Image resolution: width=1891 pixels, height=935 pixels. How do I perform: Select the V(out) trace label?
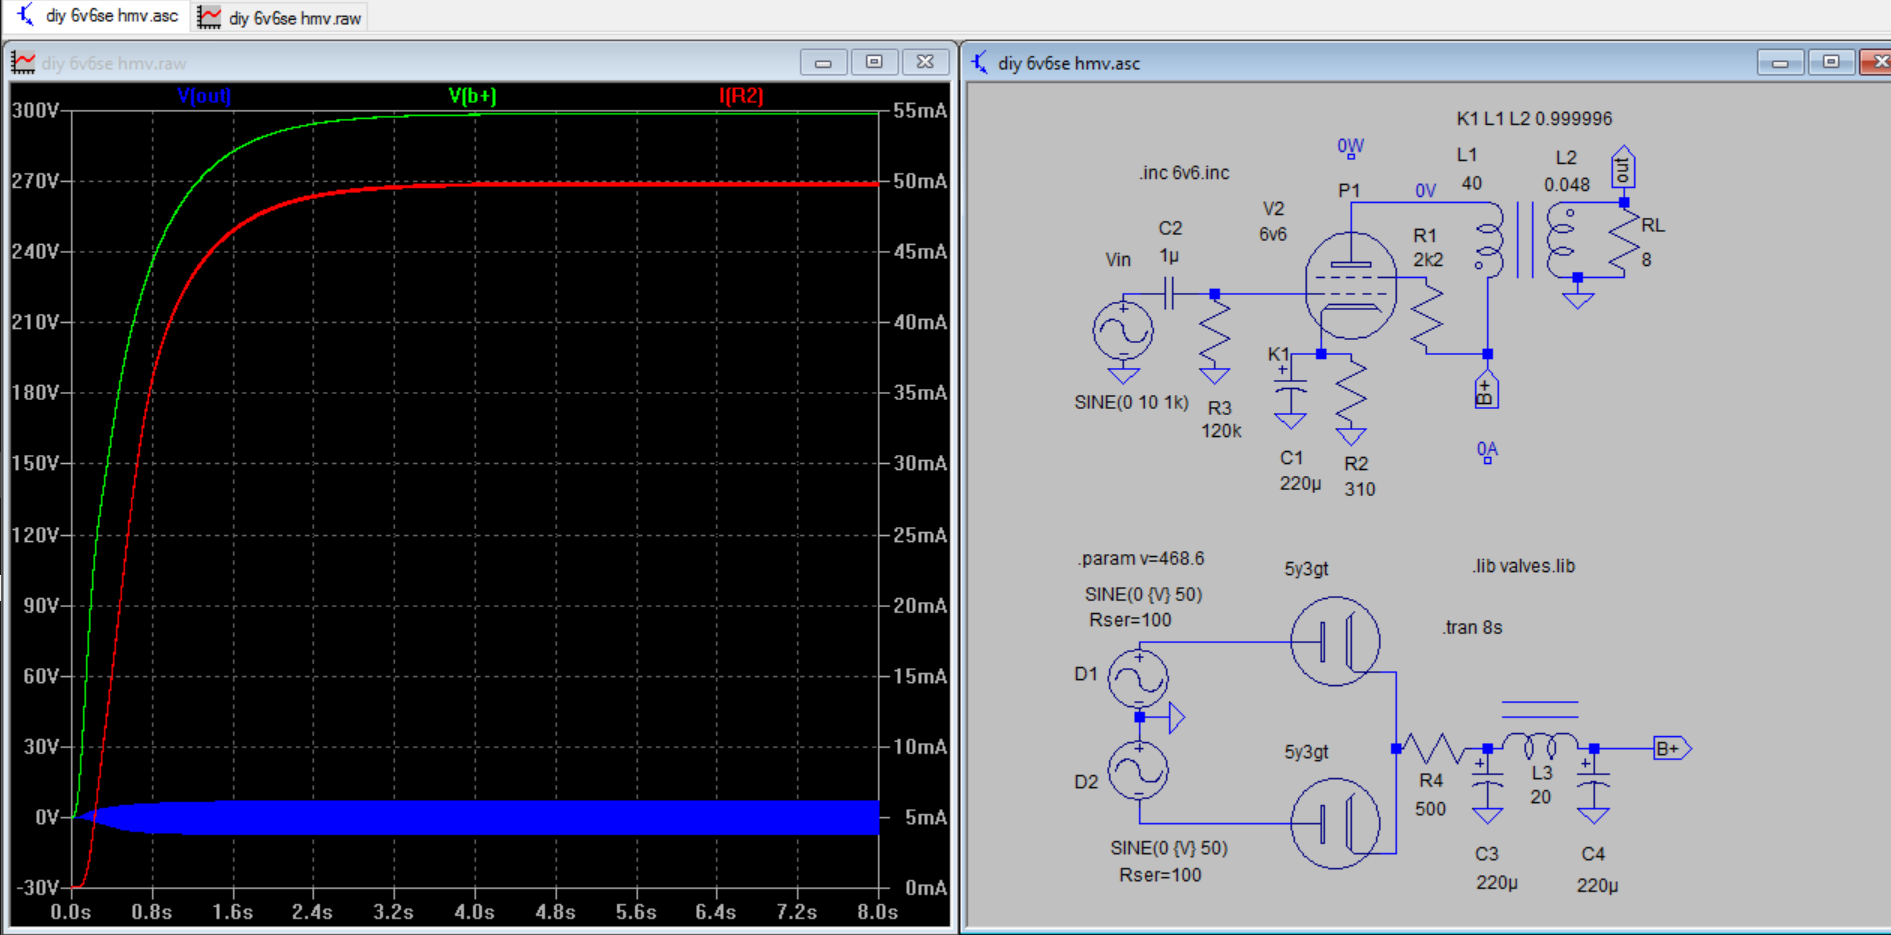(x=204, y=96)
